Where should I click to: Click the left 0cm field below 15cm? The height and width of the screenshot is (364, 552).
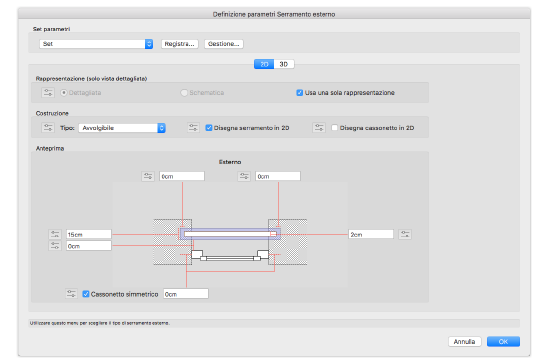[x=89, y=246]
